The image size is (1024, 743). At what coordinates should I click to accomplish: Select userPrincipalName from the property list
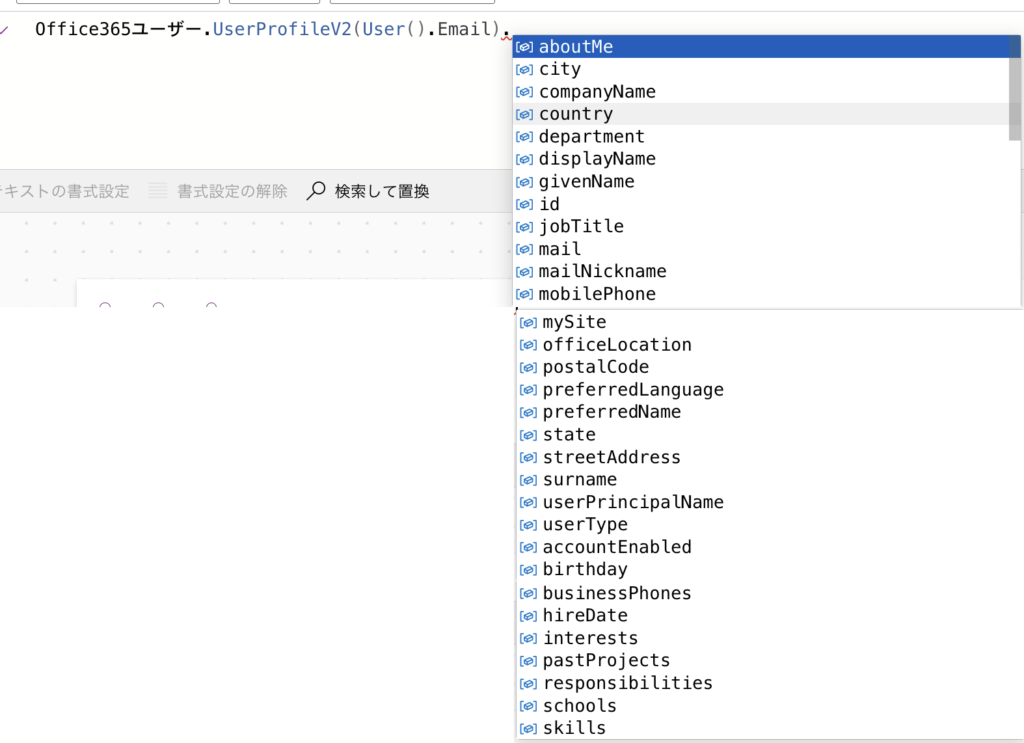633,502
